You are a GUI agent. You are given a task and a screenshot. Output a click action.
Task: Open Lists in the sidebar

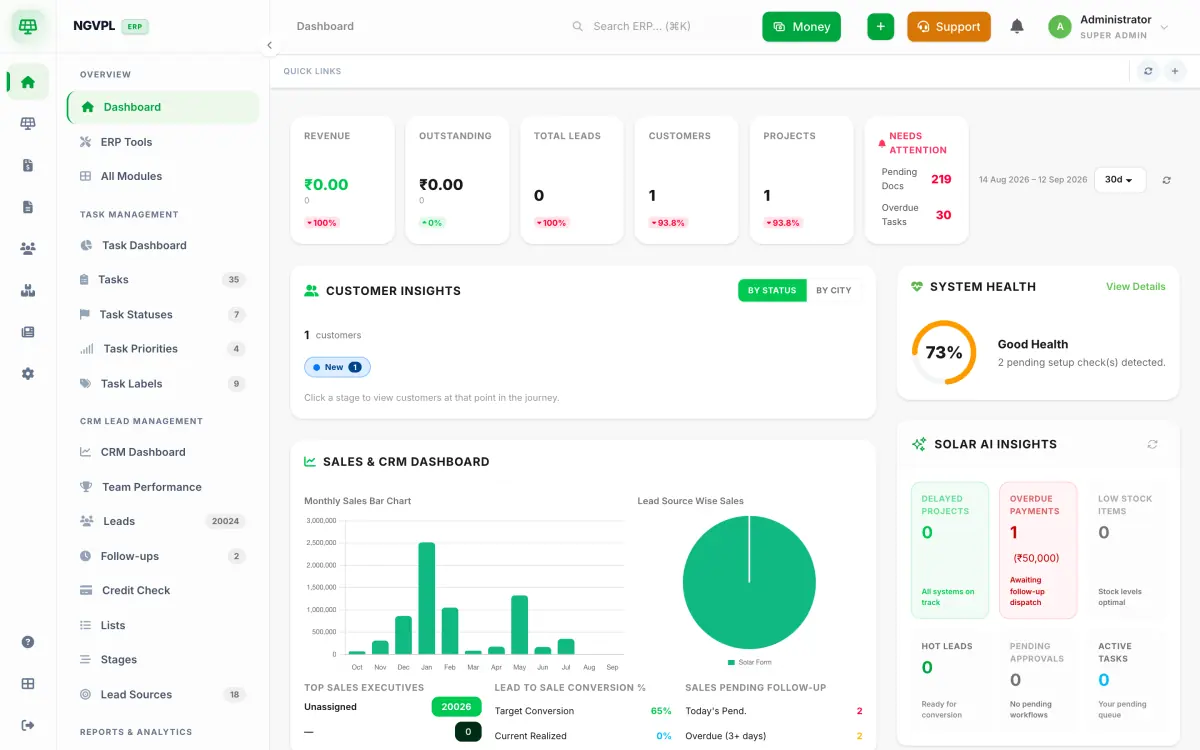(163, 625)
